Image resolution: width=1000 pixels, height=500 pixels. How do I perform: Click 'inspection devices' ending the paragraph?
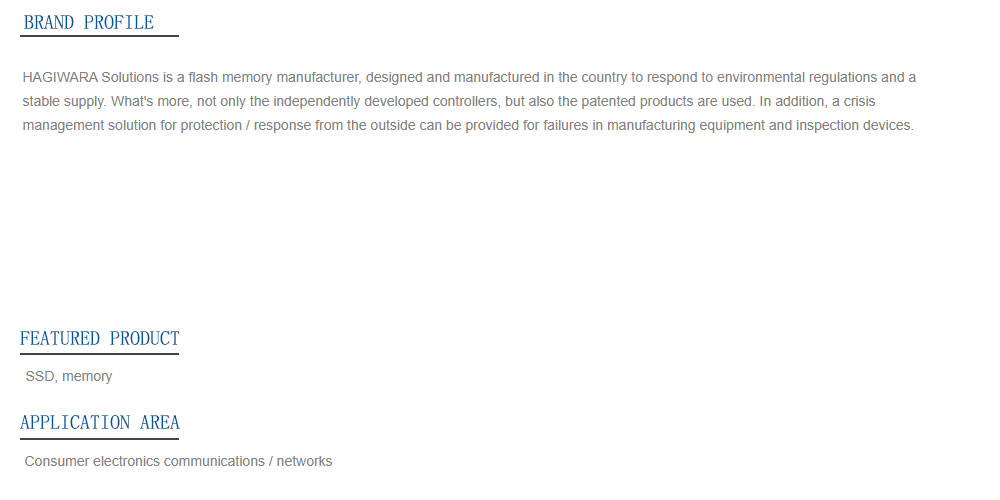tap(855, 126)
